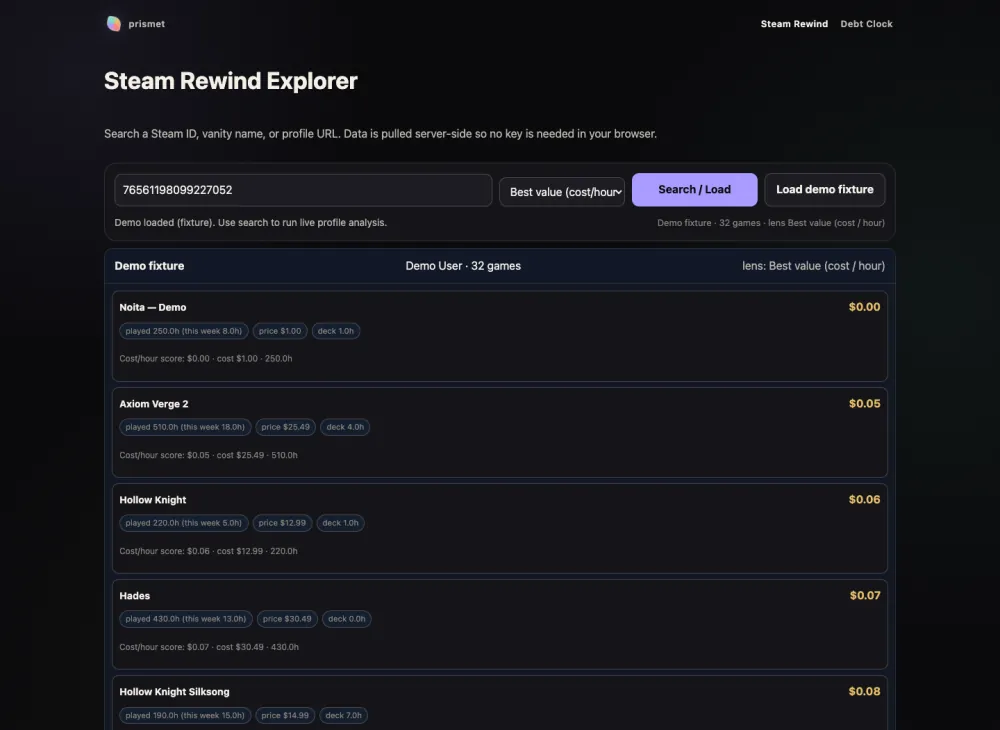Open the Axiom Verge 2 card title
This screenshot has height=730, width=1000.
[x=154, y=404]
